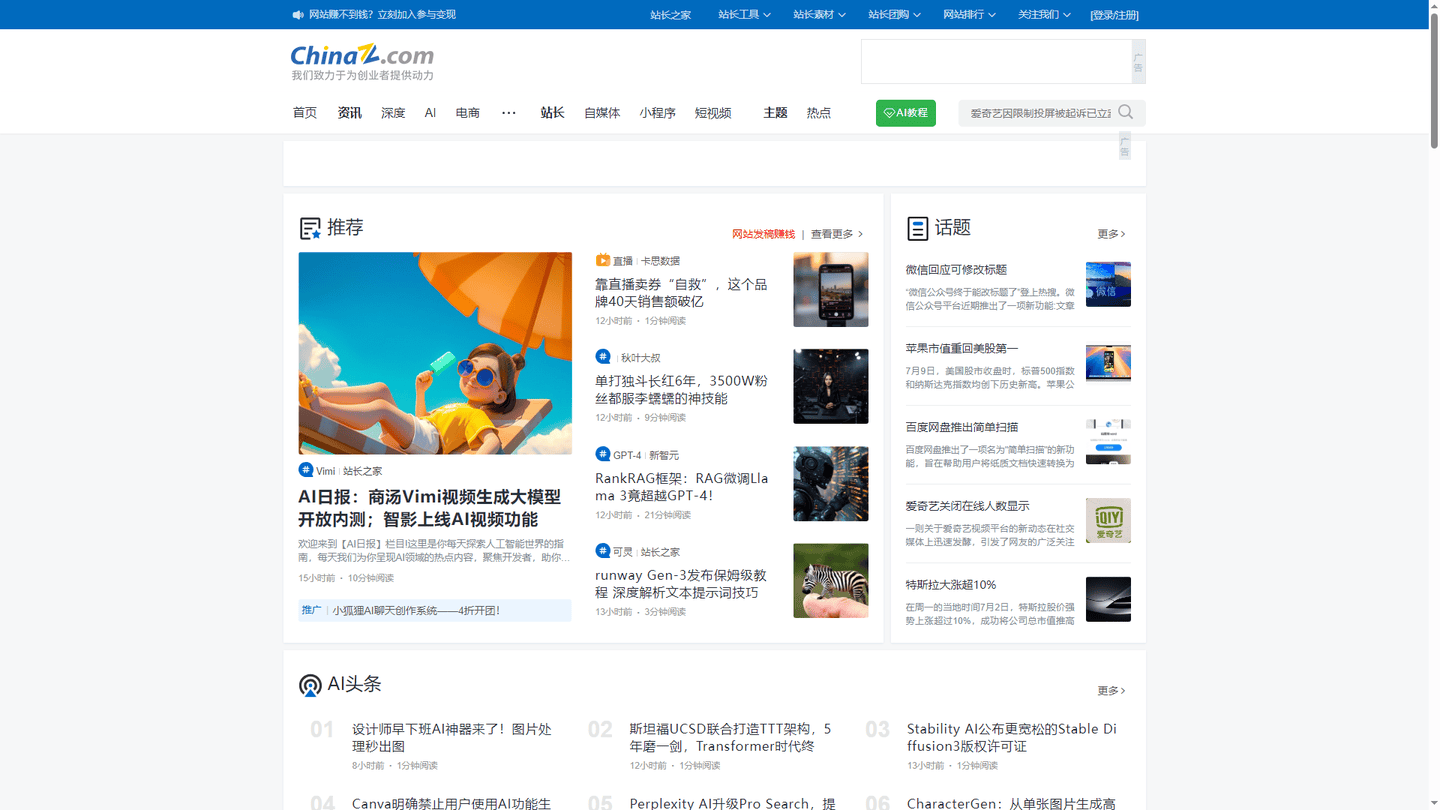Click the green AI教程 button
This screenshot has width=1440, height=810.
906,113
